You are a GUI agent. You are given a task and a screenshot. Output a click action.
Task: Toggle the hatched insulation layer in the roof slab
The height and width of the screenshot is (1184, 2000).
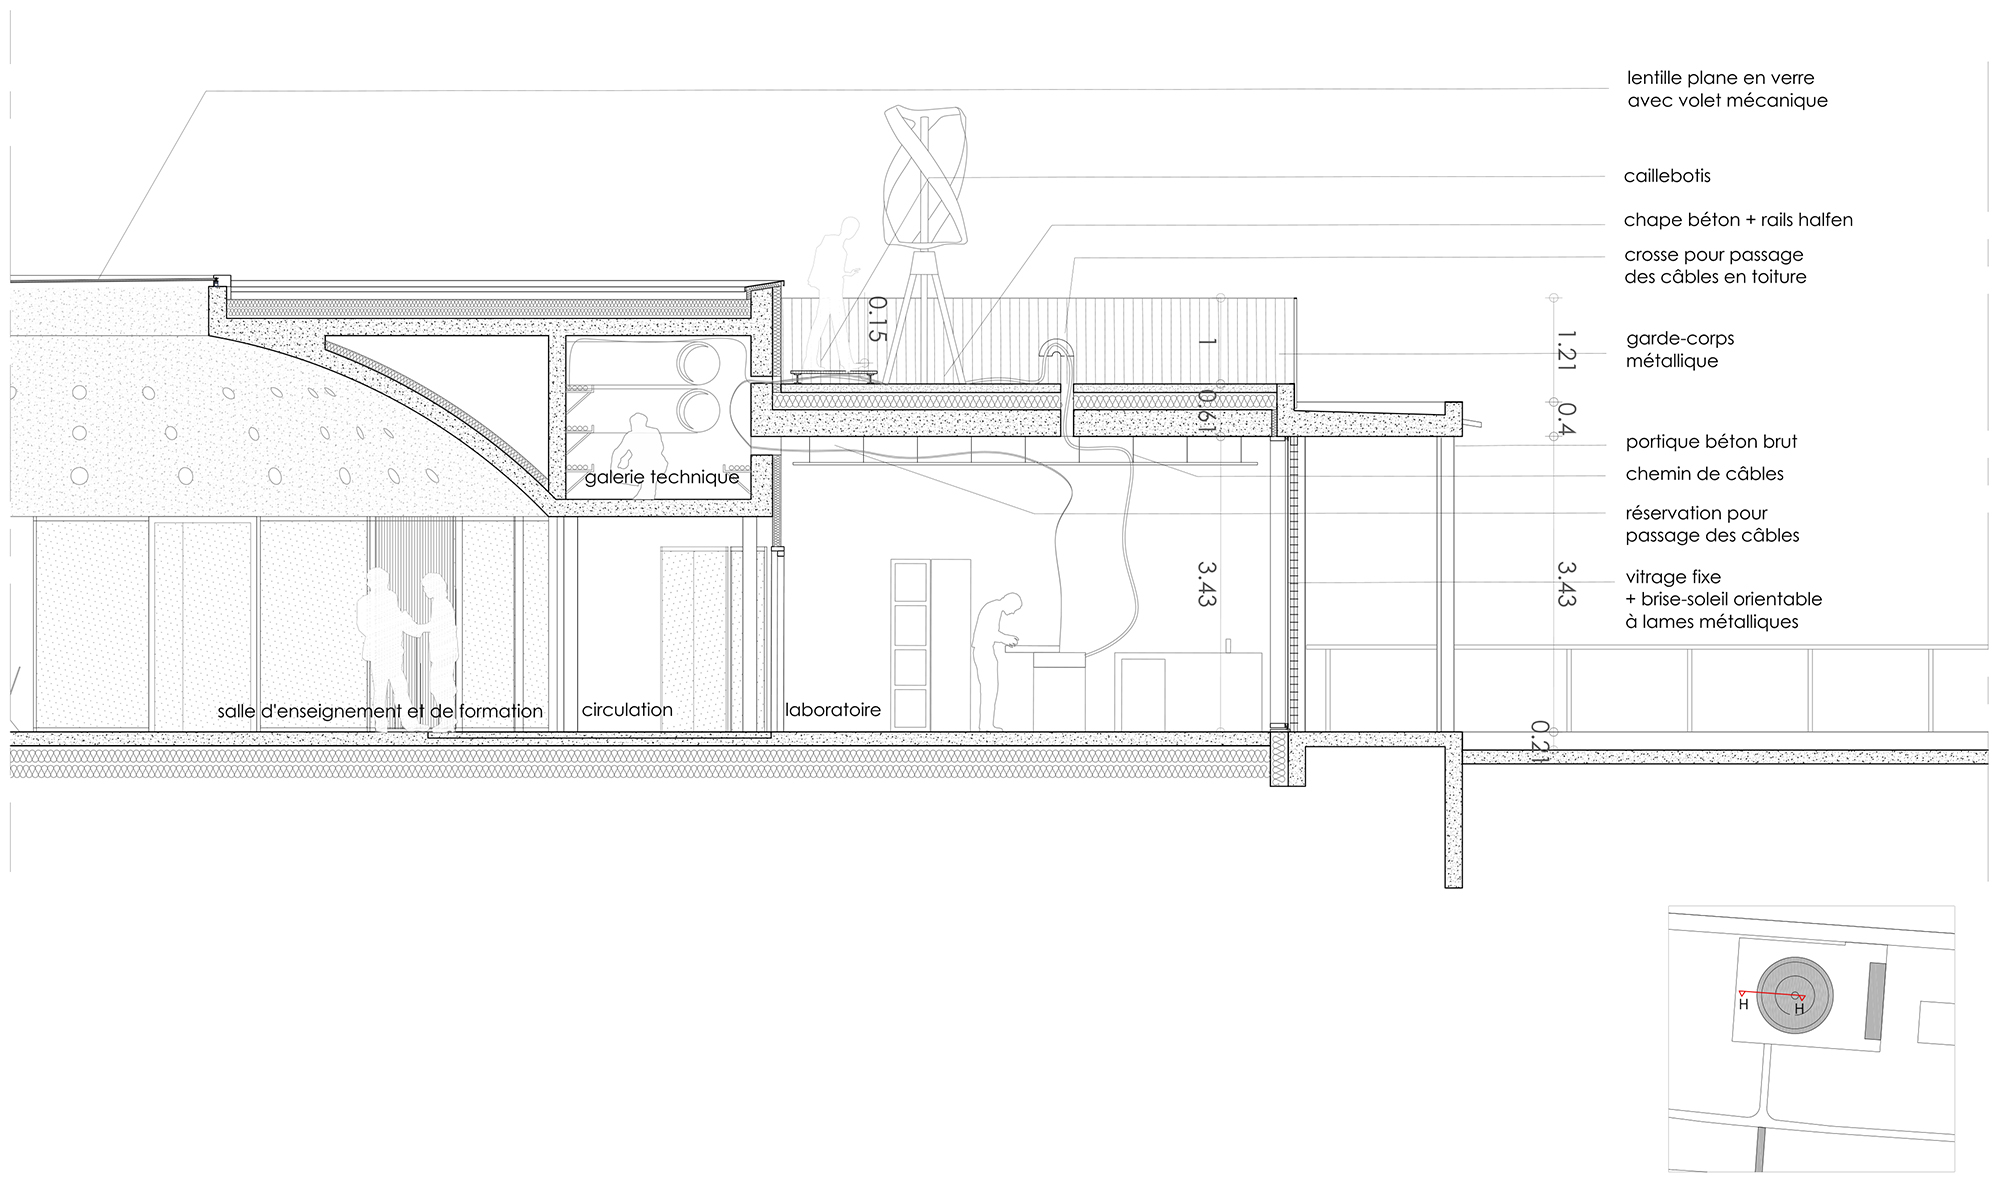(x=950, y=400)
